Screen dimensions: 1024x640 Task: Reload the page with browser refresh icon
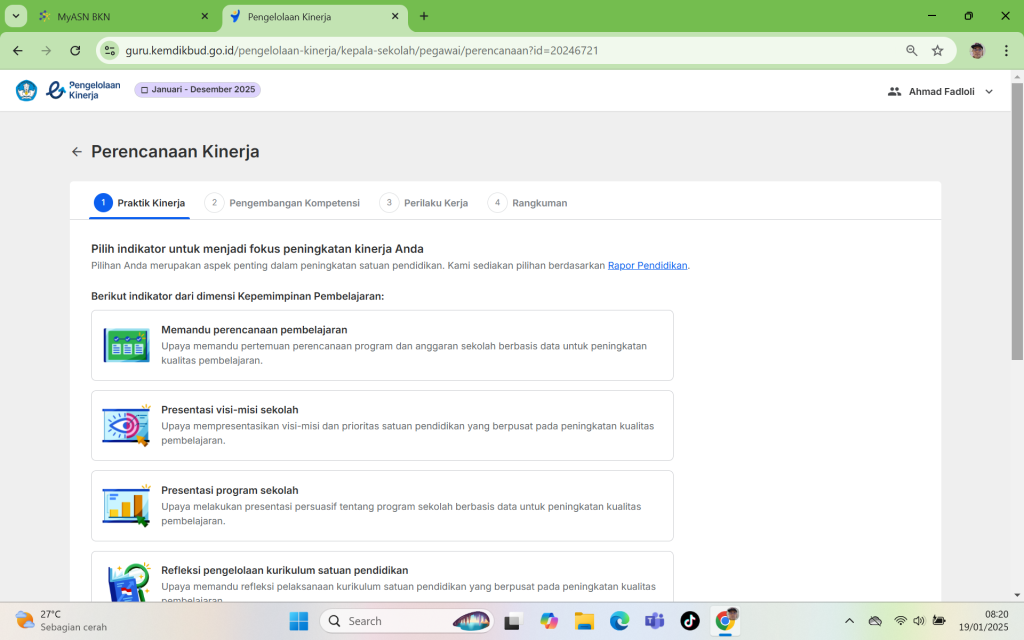click(75, 50)
